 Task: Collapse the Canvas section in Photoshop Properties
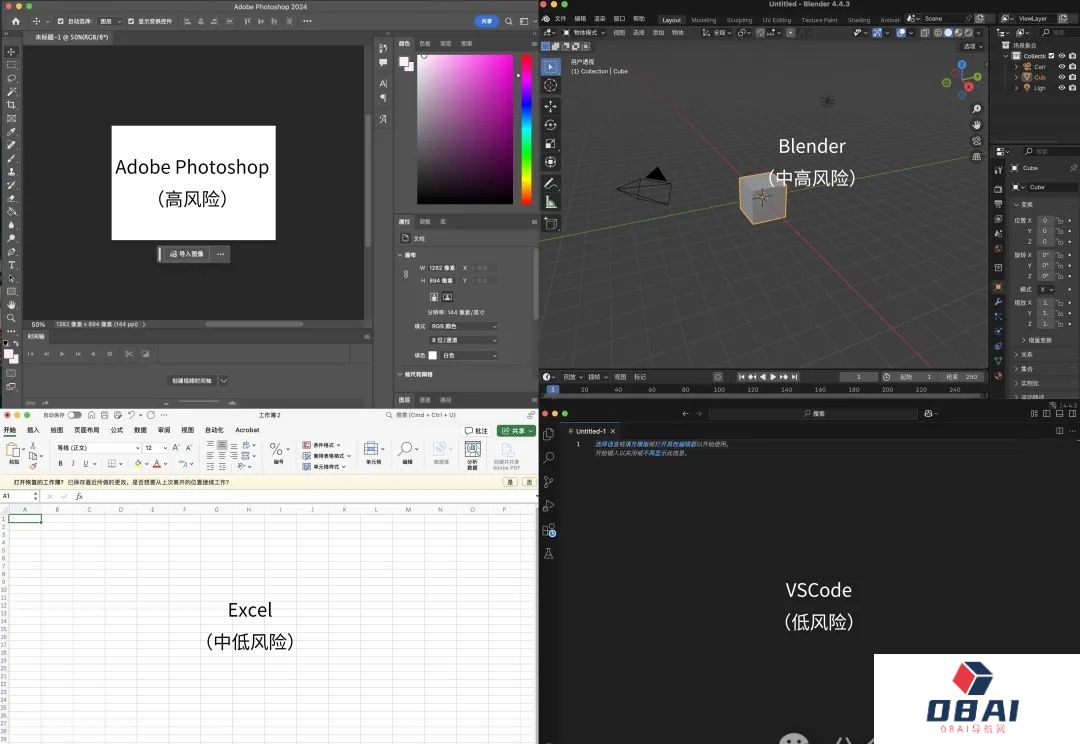coord(400,255)
